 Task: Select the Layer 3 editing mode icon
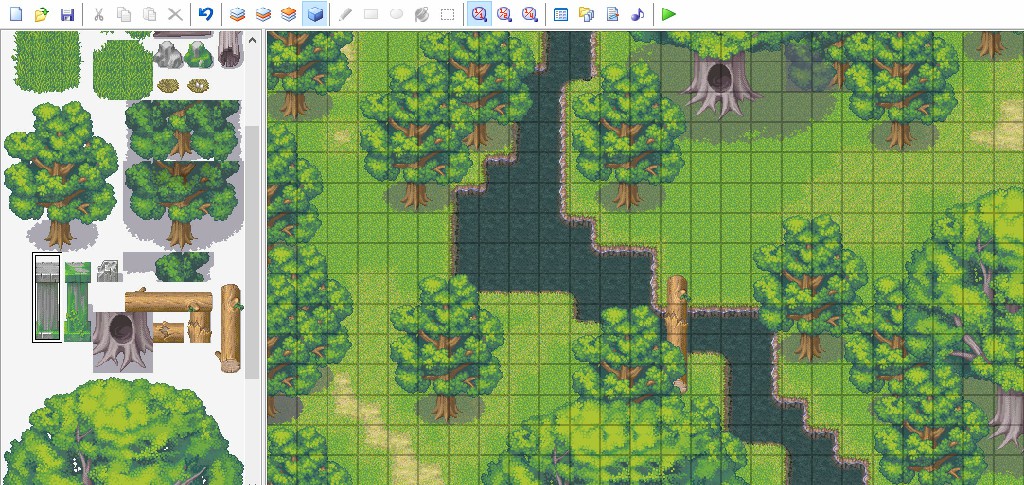(x=289, y=14)
